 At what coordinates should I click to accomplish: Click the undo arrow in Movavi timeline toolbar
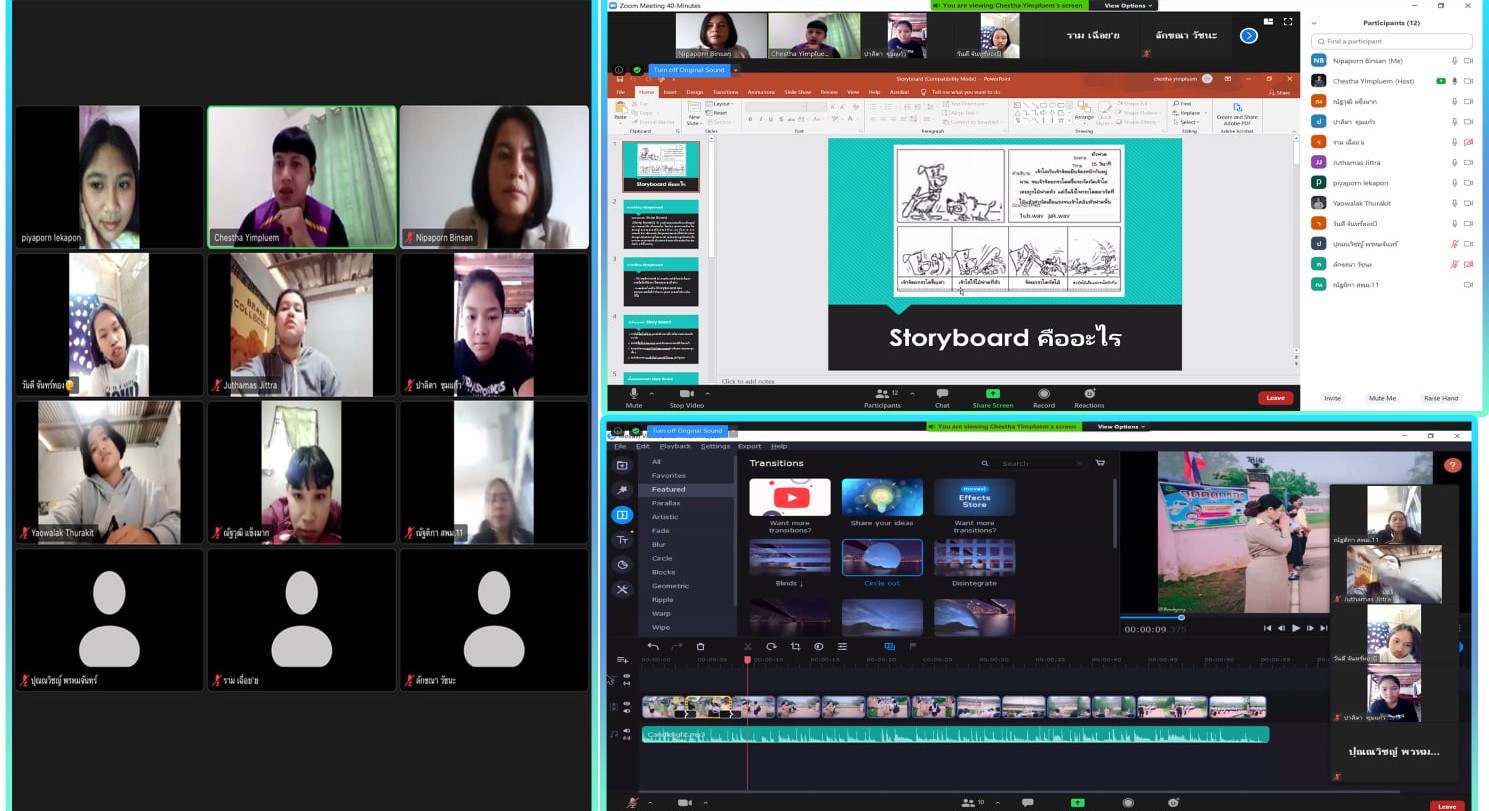click(x=653, y=647)
